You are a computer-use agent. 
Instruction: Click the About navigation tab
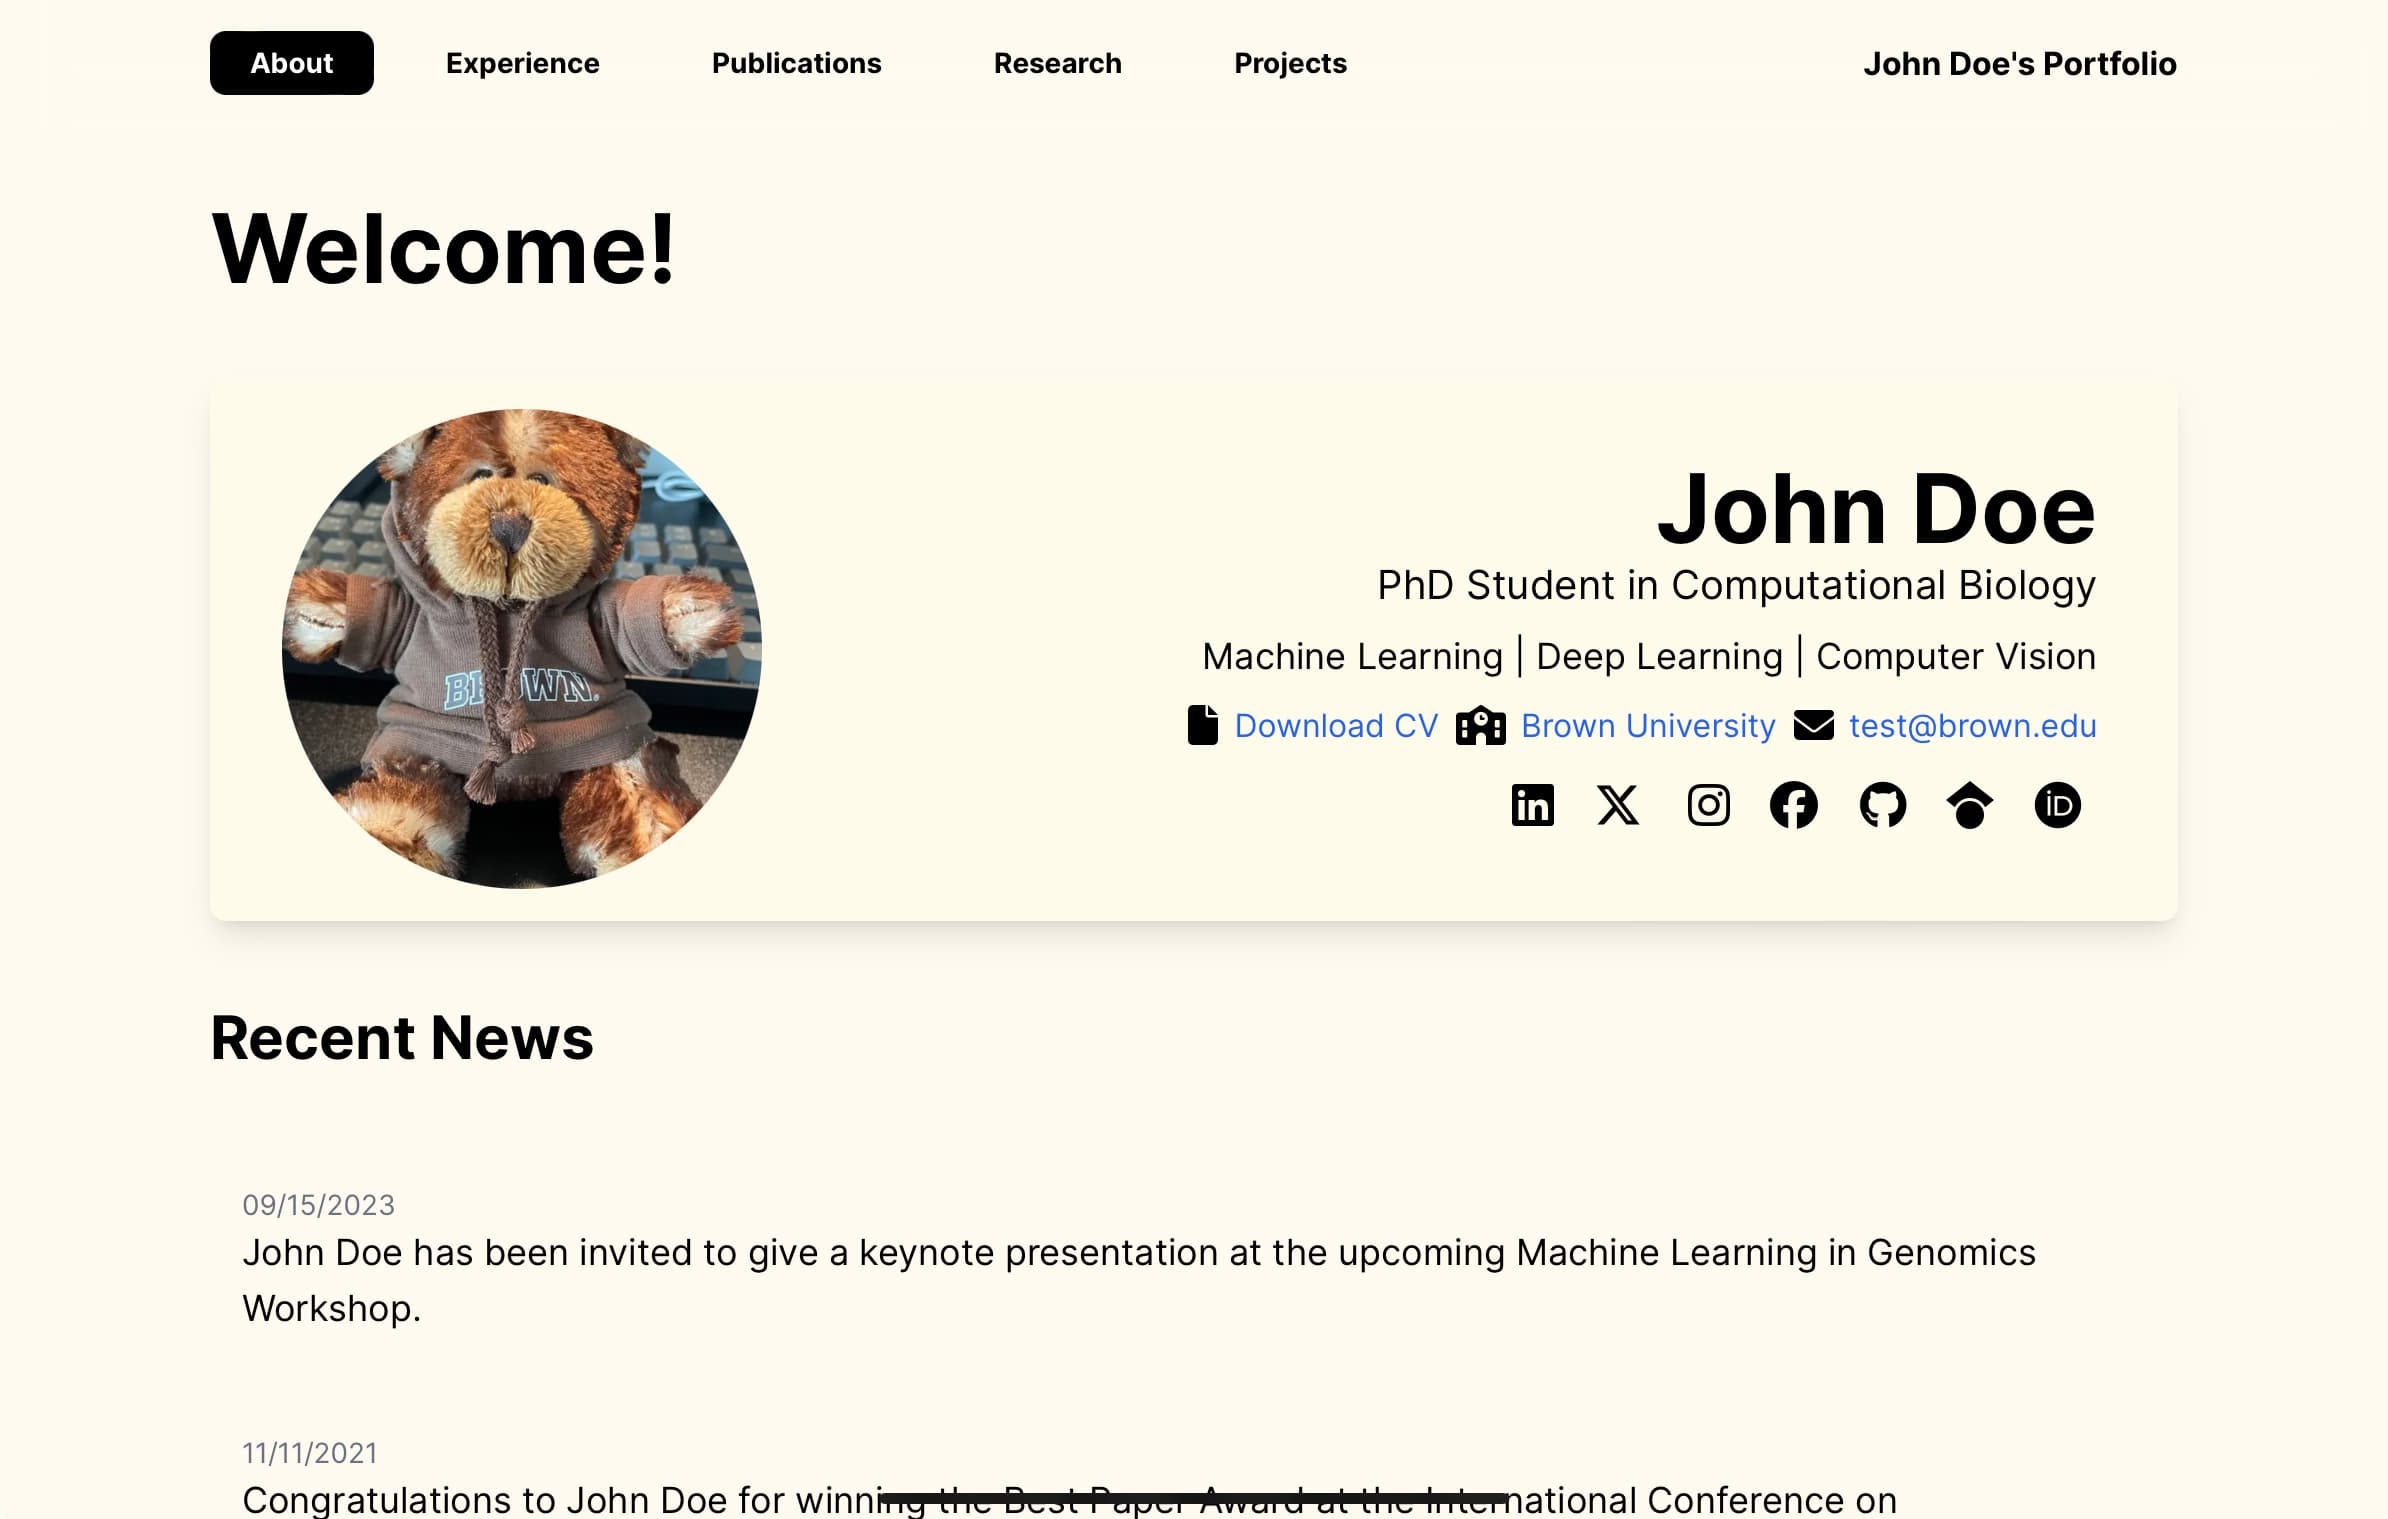pos(291,63)
